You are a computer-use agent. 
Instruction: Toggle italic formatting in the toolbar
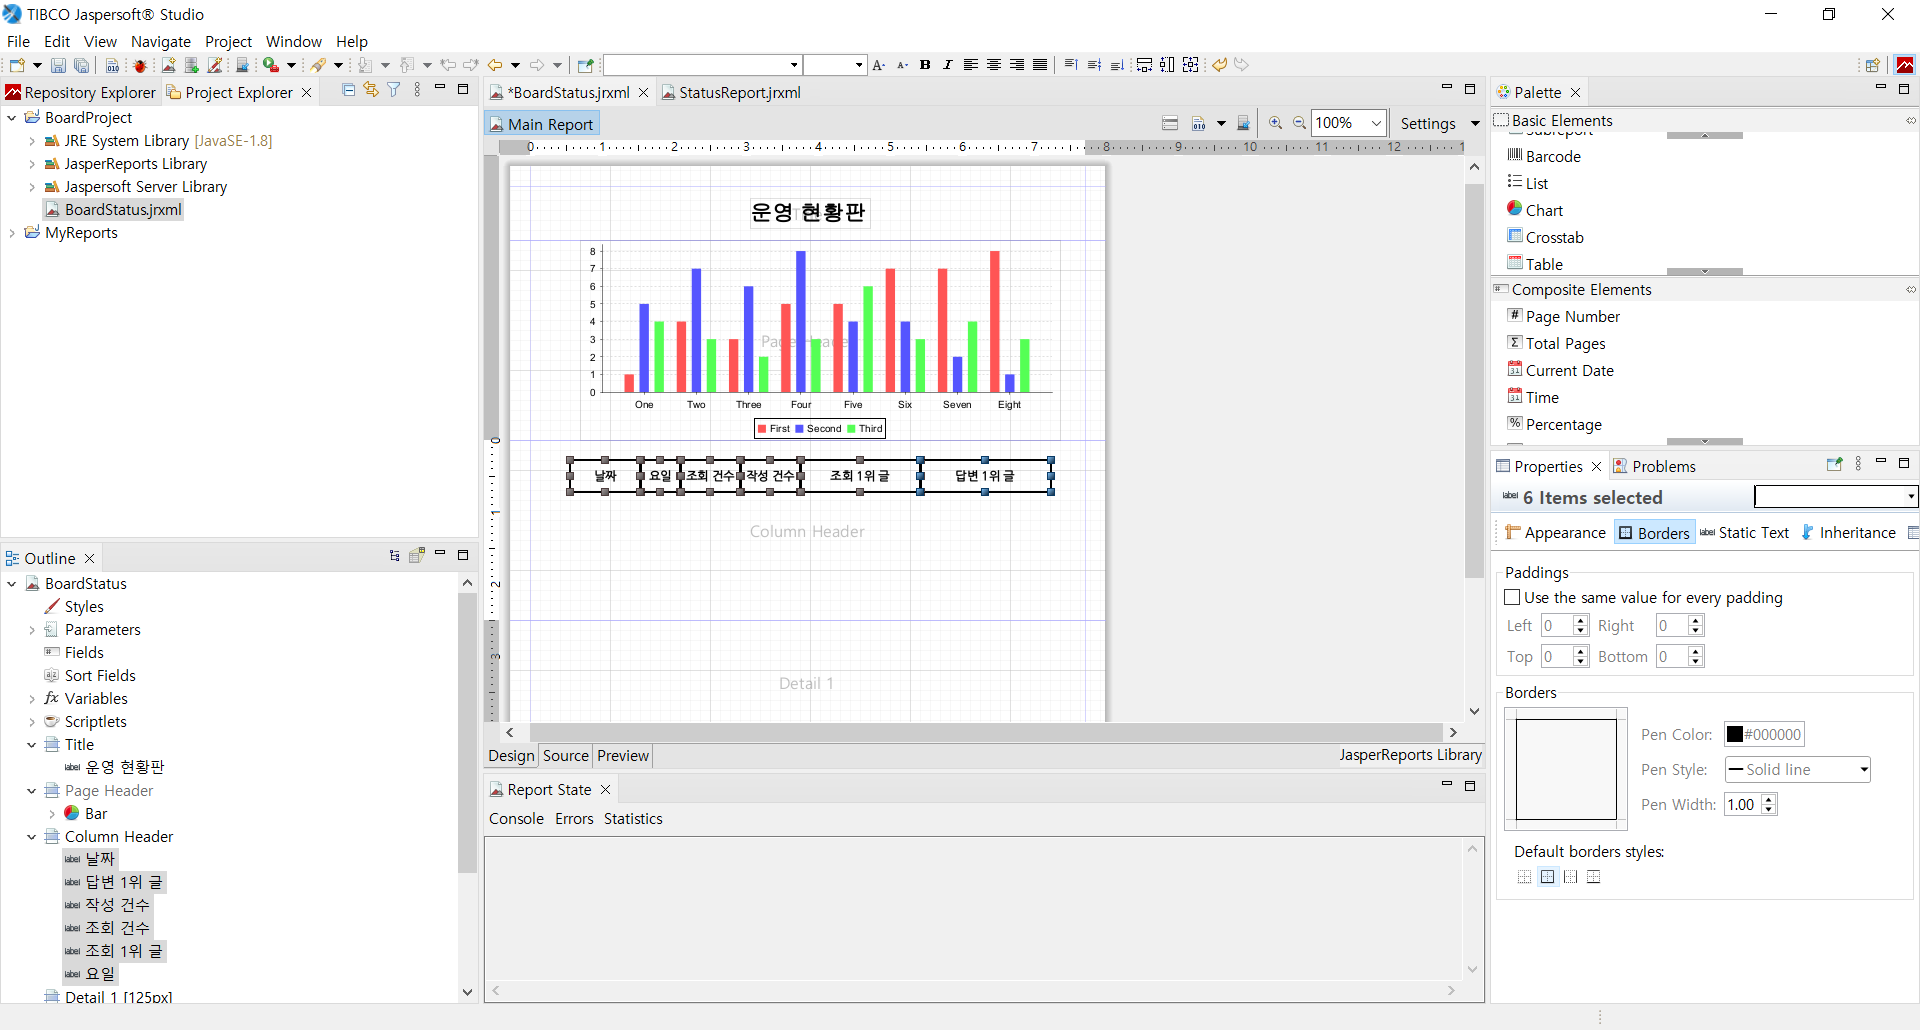click(947, 65)
